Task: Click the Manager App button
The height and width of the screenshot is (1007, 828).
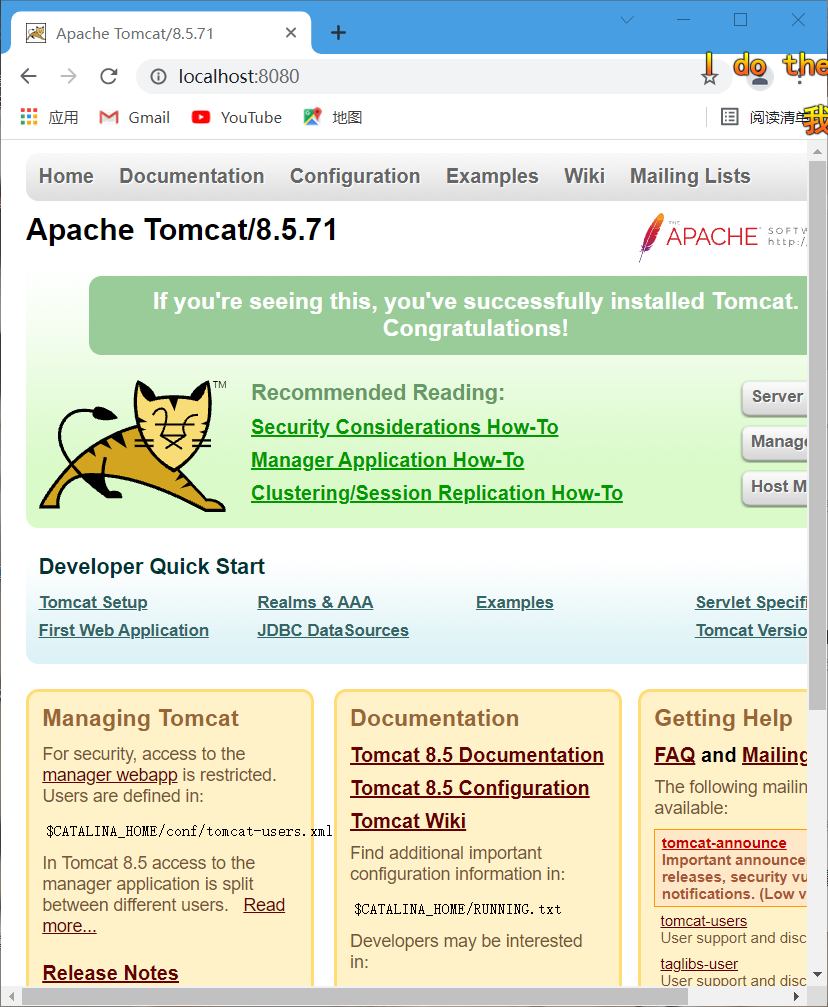Action: pos(775,441)
